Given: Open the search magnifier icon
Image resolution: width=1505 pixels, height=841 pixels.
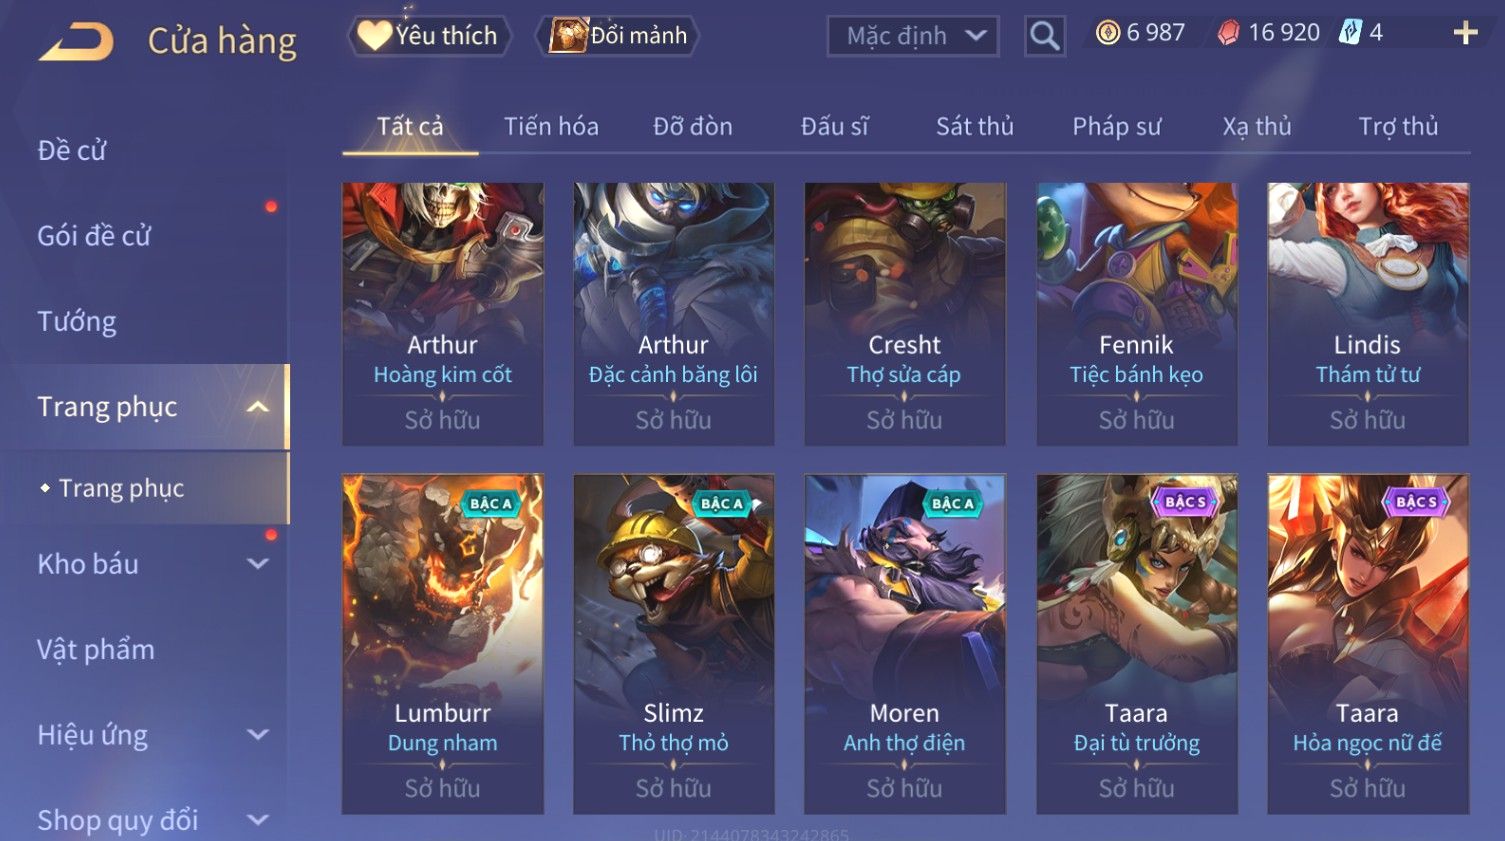Looking at the screenshot, I should pos(1044,36).
